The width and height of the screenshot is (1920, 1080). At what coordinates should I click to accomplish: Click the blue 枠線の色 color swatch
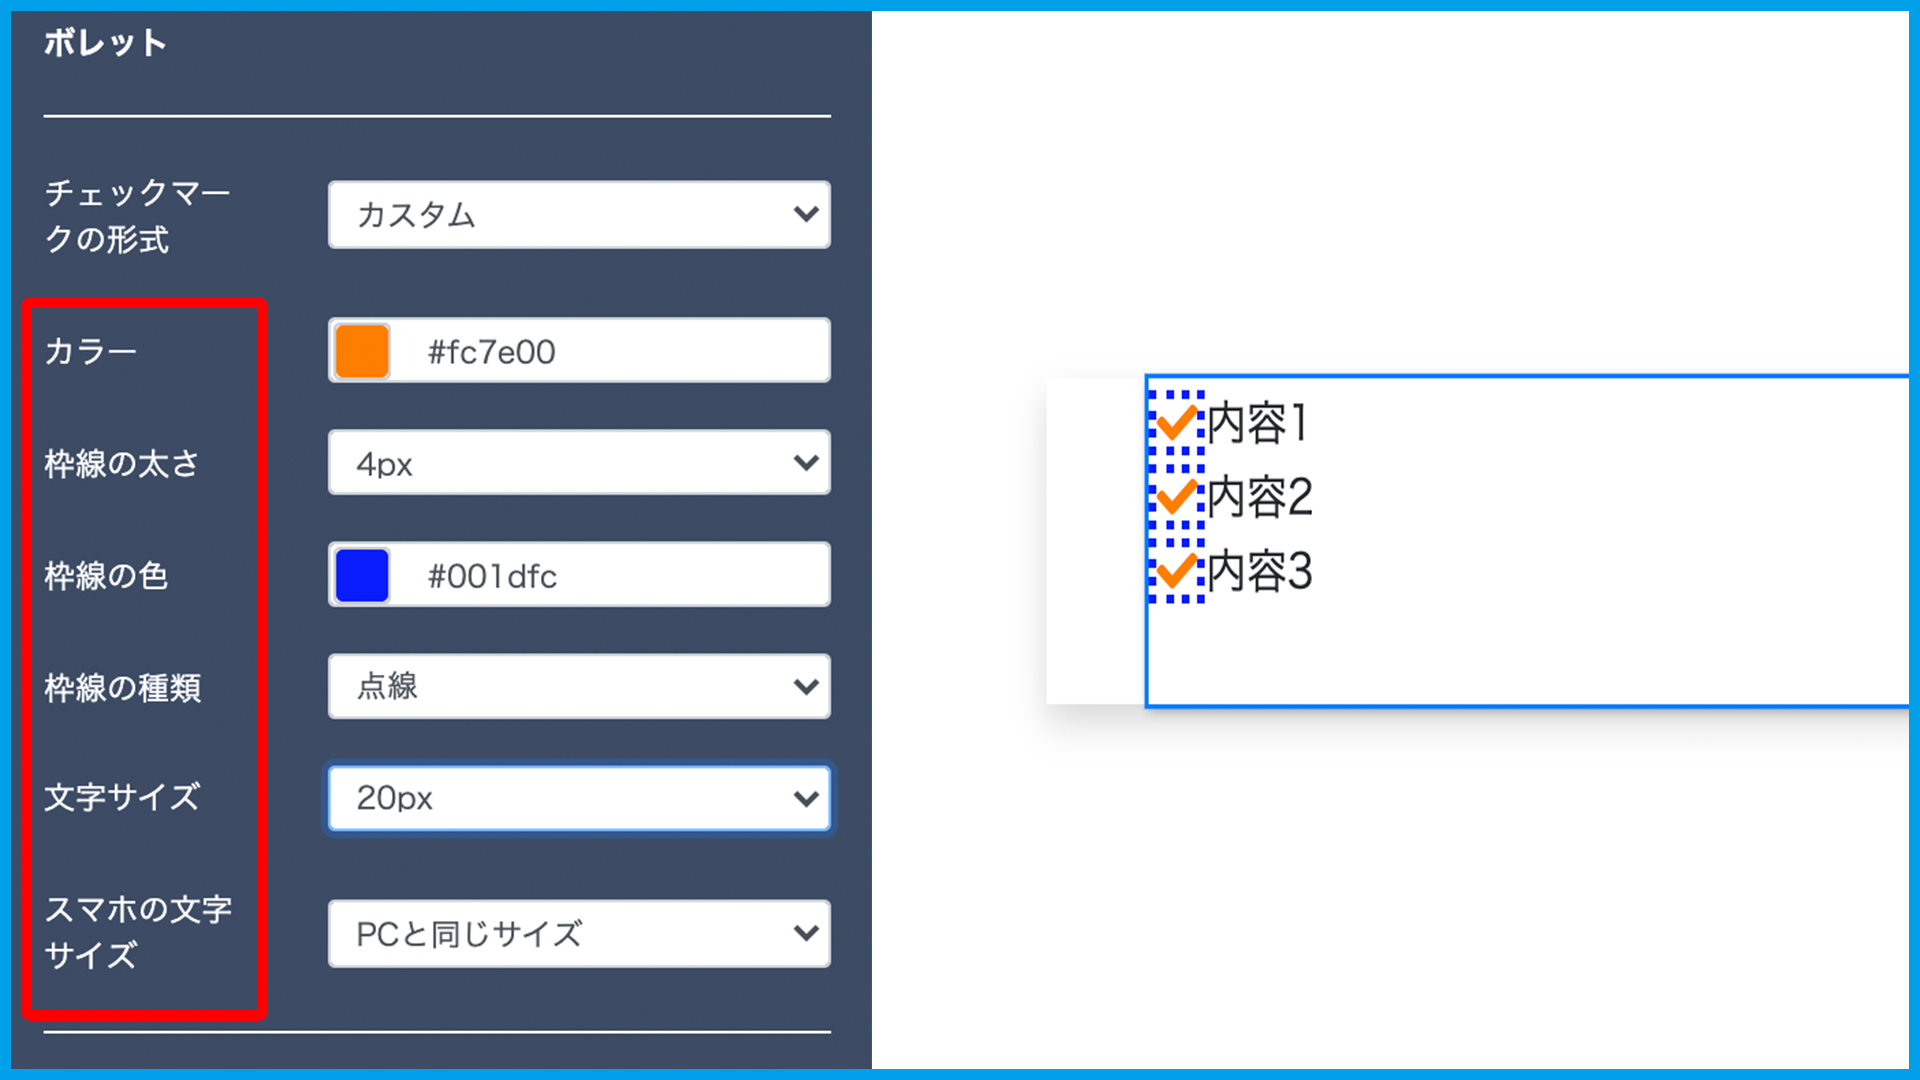pos(362,575)
